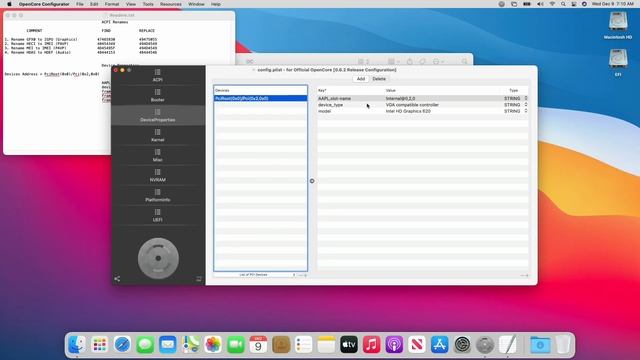Image resolution: width=640 pixels, height=360 pixels.
Task: Select the DeviceProperties sidebar section
Action: [158, 116]
